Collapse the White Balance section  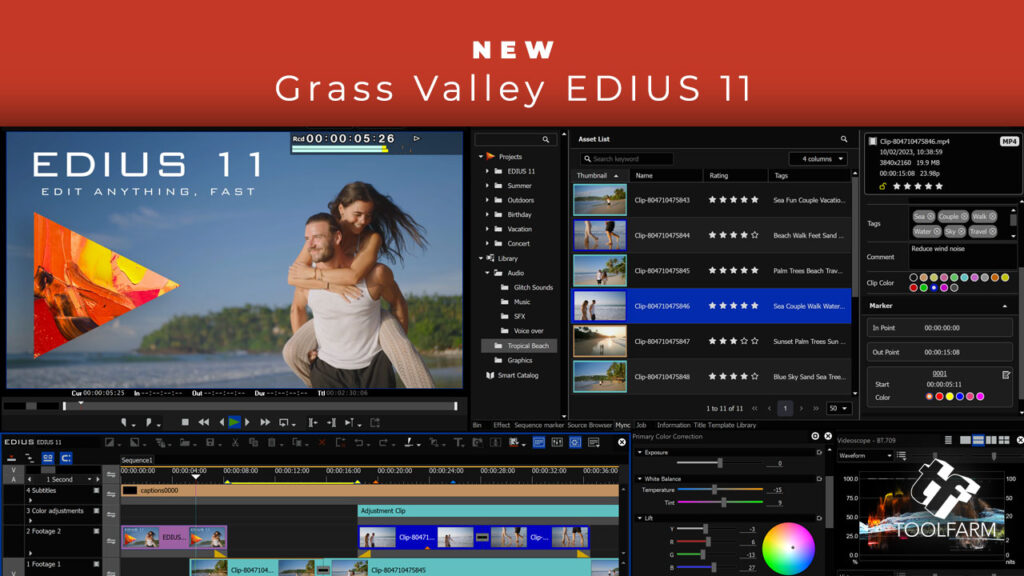640,479
